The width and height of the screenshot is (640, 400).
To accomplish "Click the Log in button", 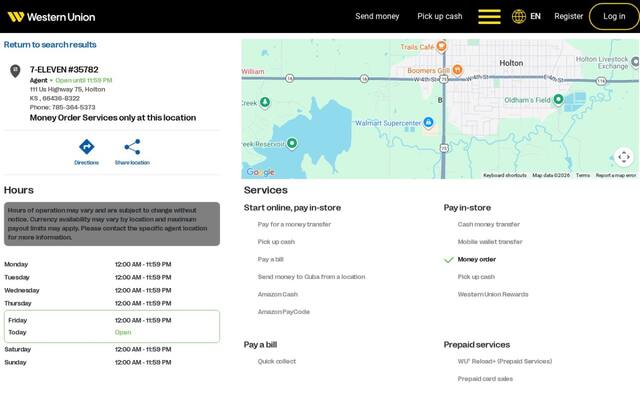I will click(x=614, y=16).
